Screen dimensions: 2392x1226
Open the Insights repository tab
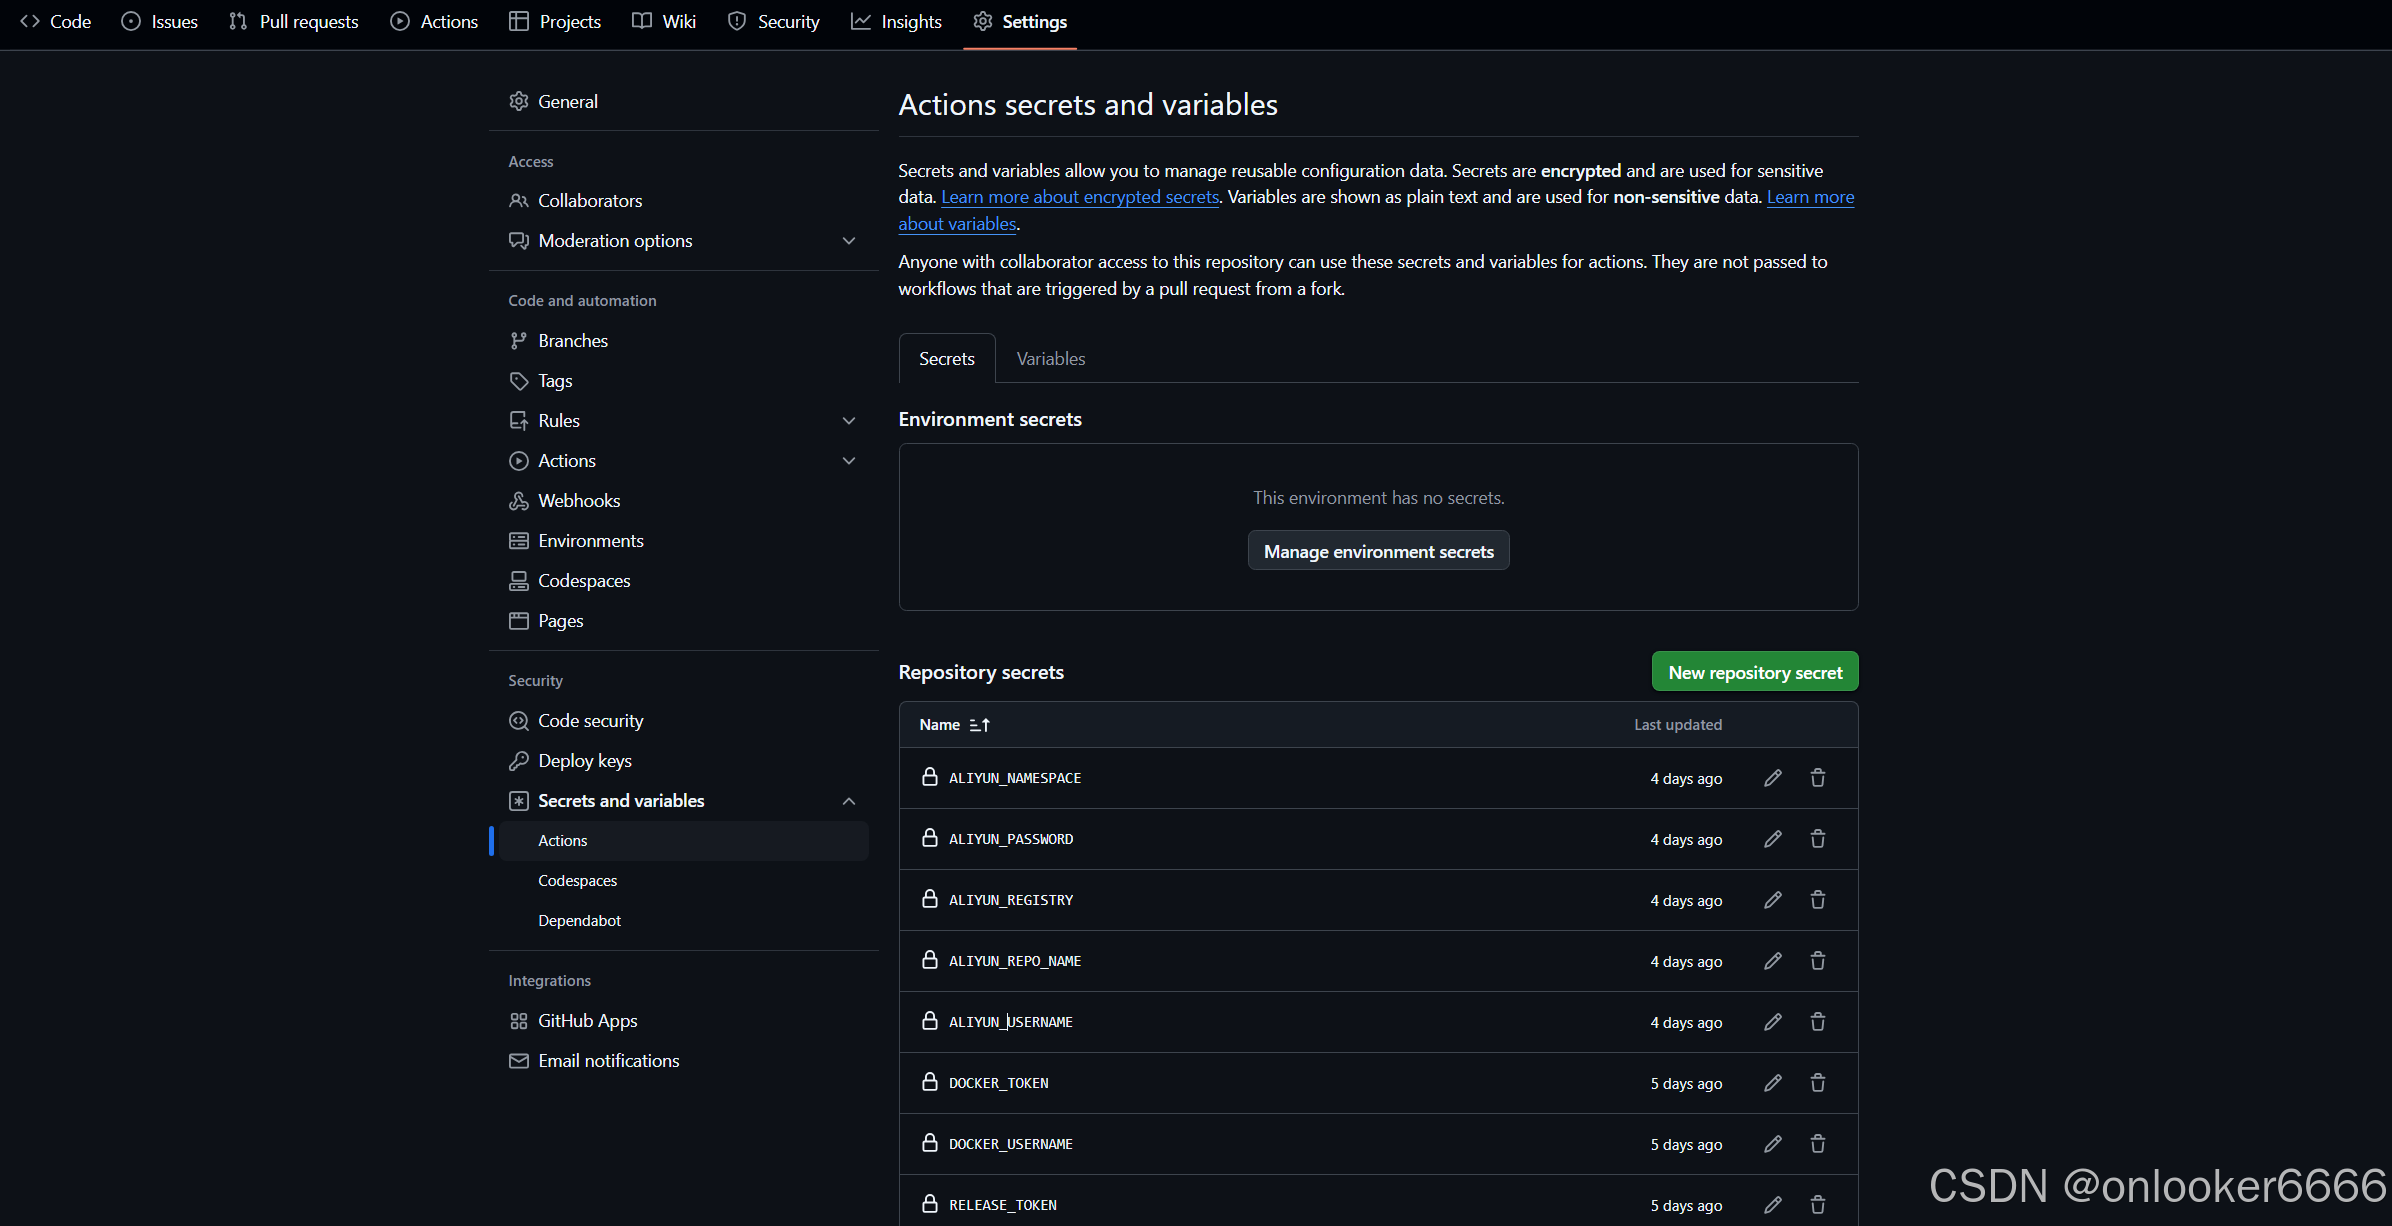[896, 22]
